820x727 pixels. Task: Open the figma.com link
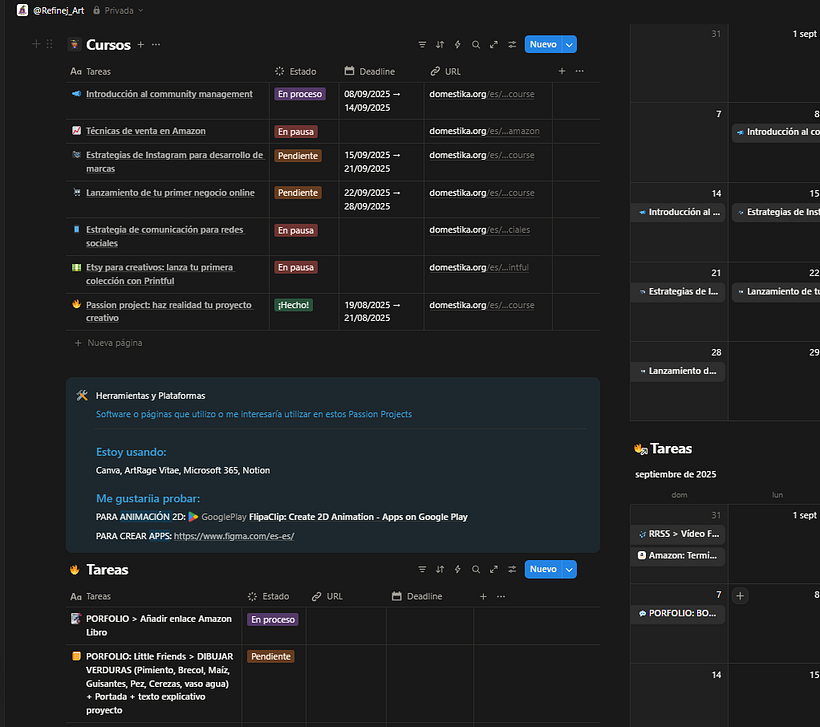point(234,536)
